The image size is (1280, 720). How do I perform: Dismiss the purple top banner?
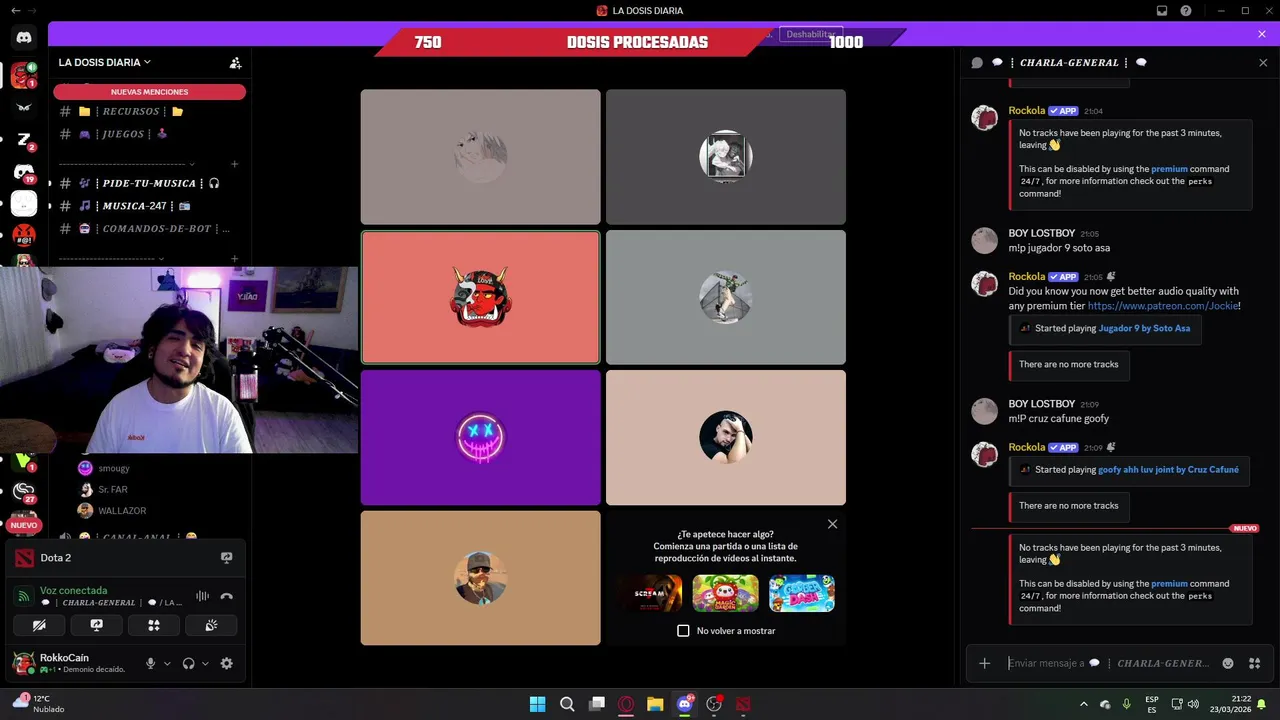(x=1262, y=34)
